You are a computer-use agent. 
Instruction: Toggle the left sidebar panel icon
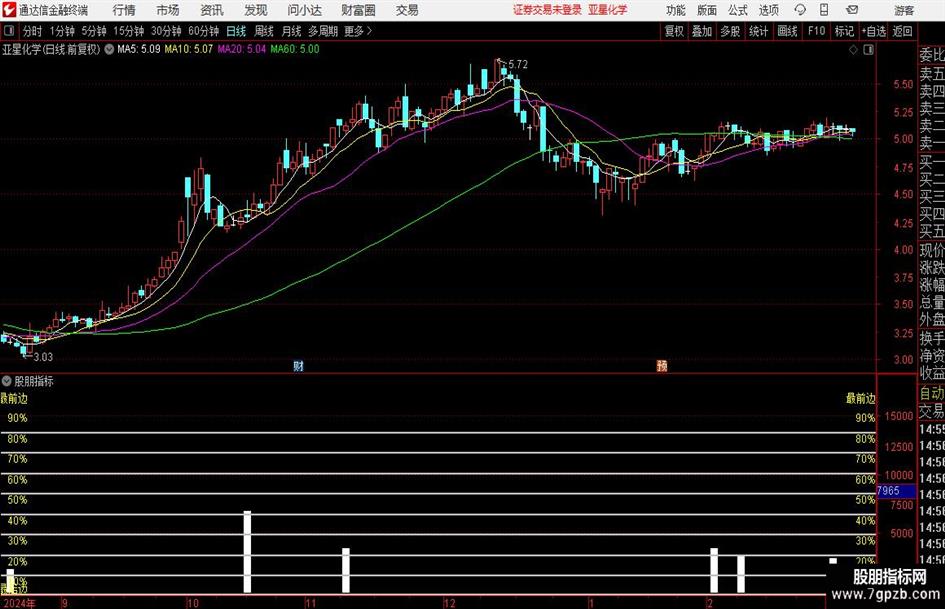(8, 31)
